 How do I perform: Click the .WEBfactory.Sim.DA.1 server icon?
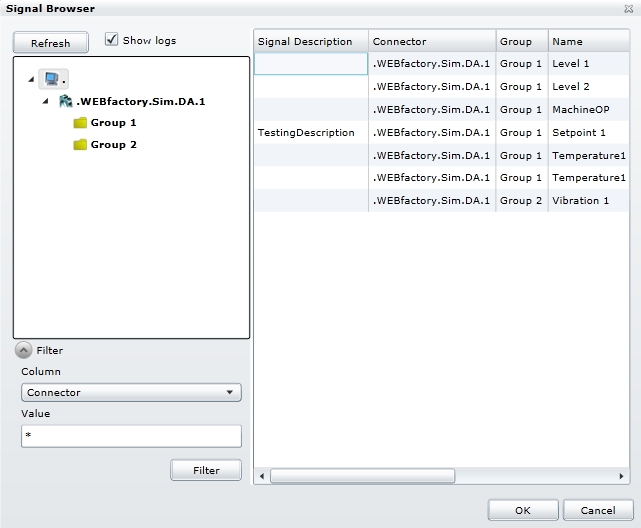(x=66, y=101)
